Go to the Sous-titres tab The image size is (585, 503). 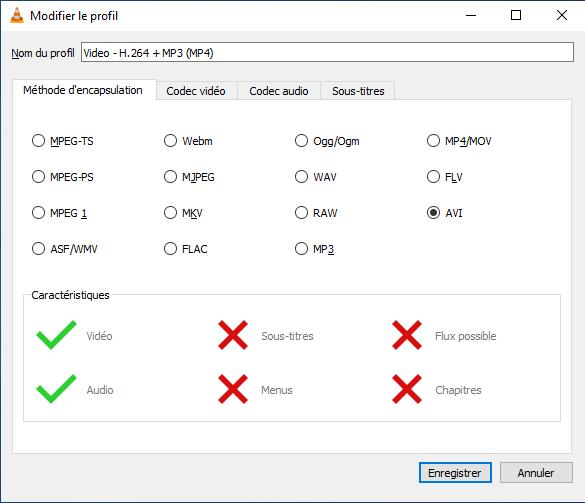point(358,91)
